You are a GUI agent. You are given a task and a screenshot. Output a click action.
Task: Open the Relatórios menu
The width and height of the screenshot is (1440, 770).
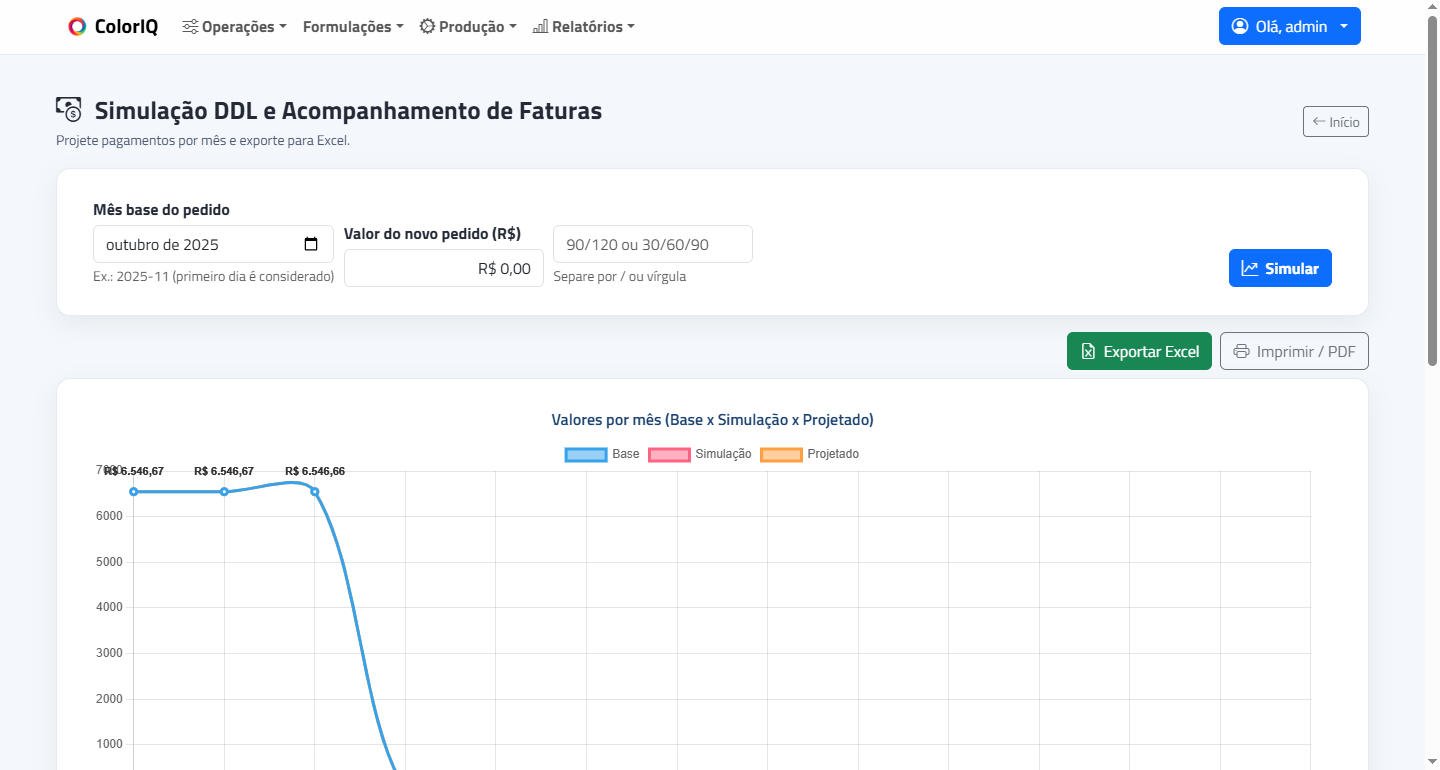tap(584, 27)
